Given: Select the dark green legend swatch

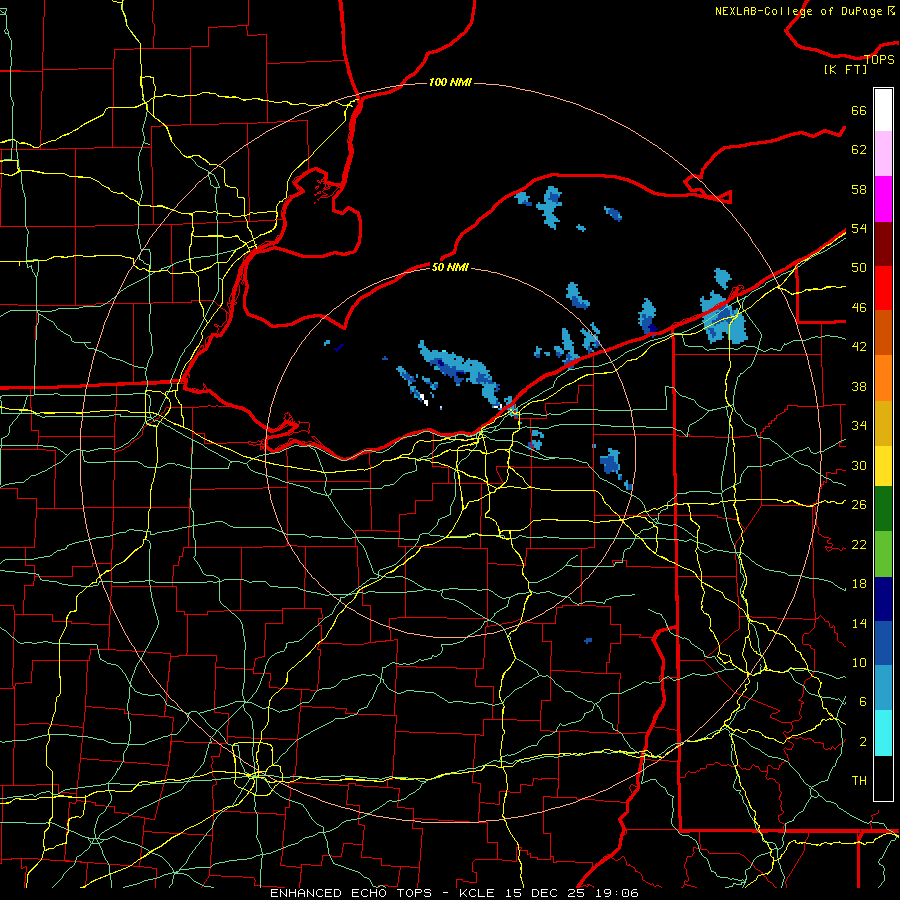Looking at the screenshot, I should pos(883,509).
